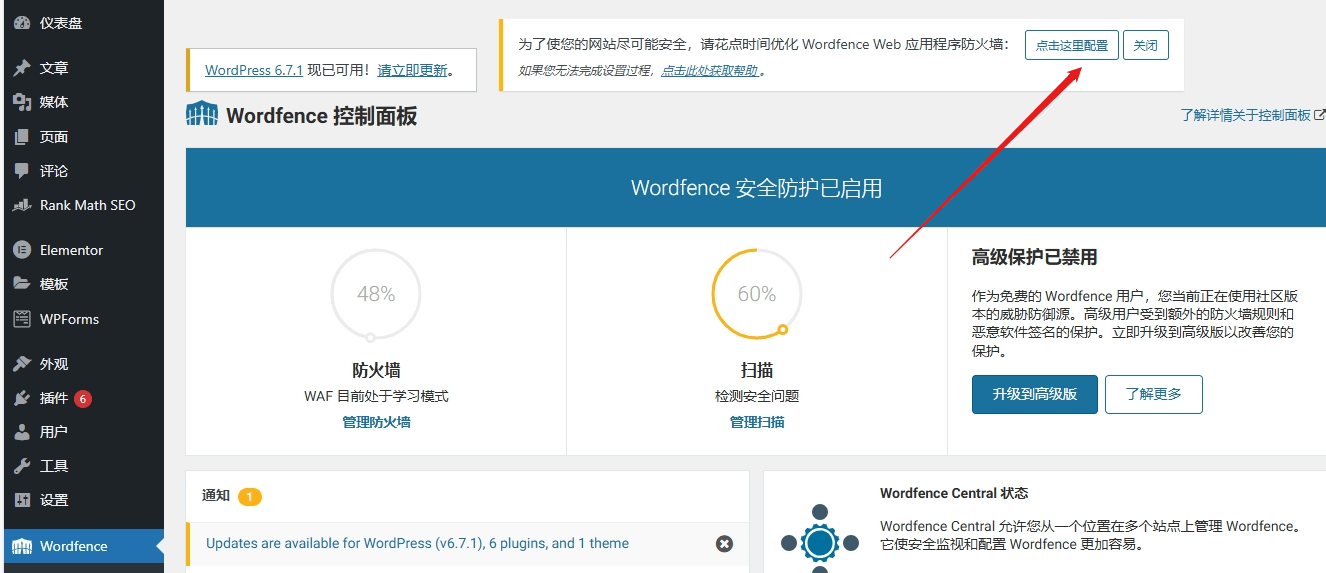Click 升级到高级版 button
This screenshot has height=573, width=1326.
1035,394
